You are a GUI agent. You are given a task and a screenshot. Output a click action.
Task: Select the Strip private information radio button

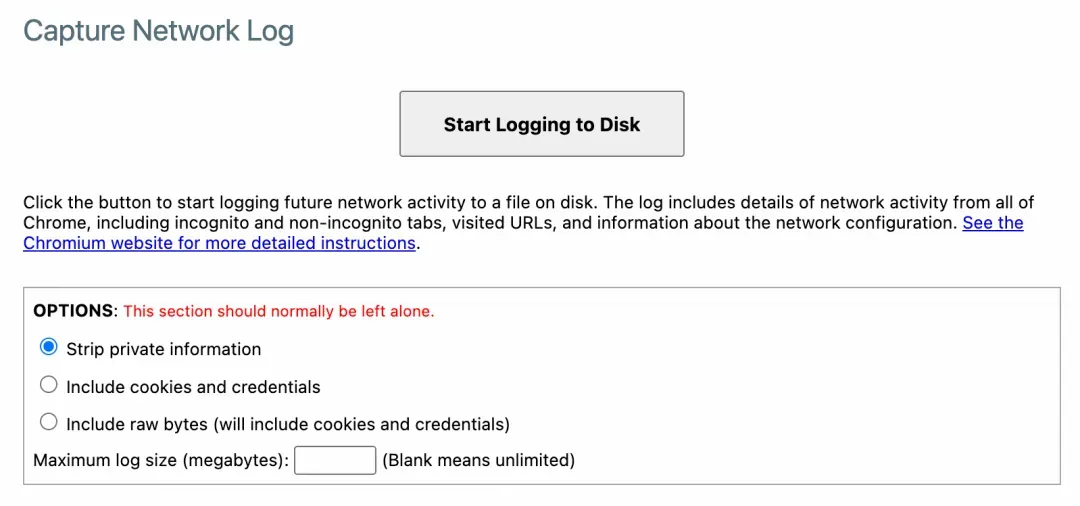pos(48,347)
